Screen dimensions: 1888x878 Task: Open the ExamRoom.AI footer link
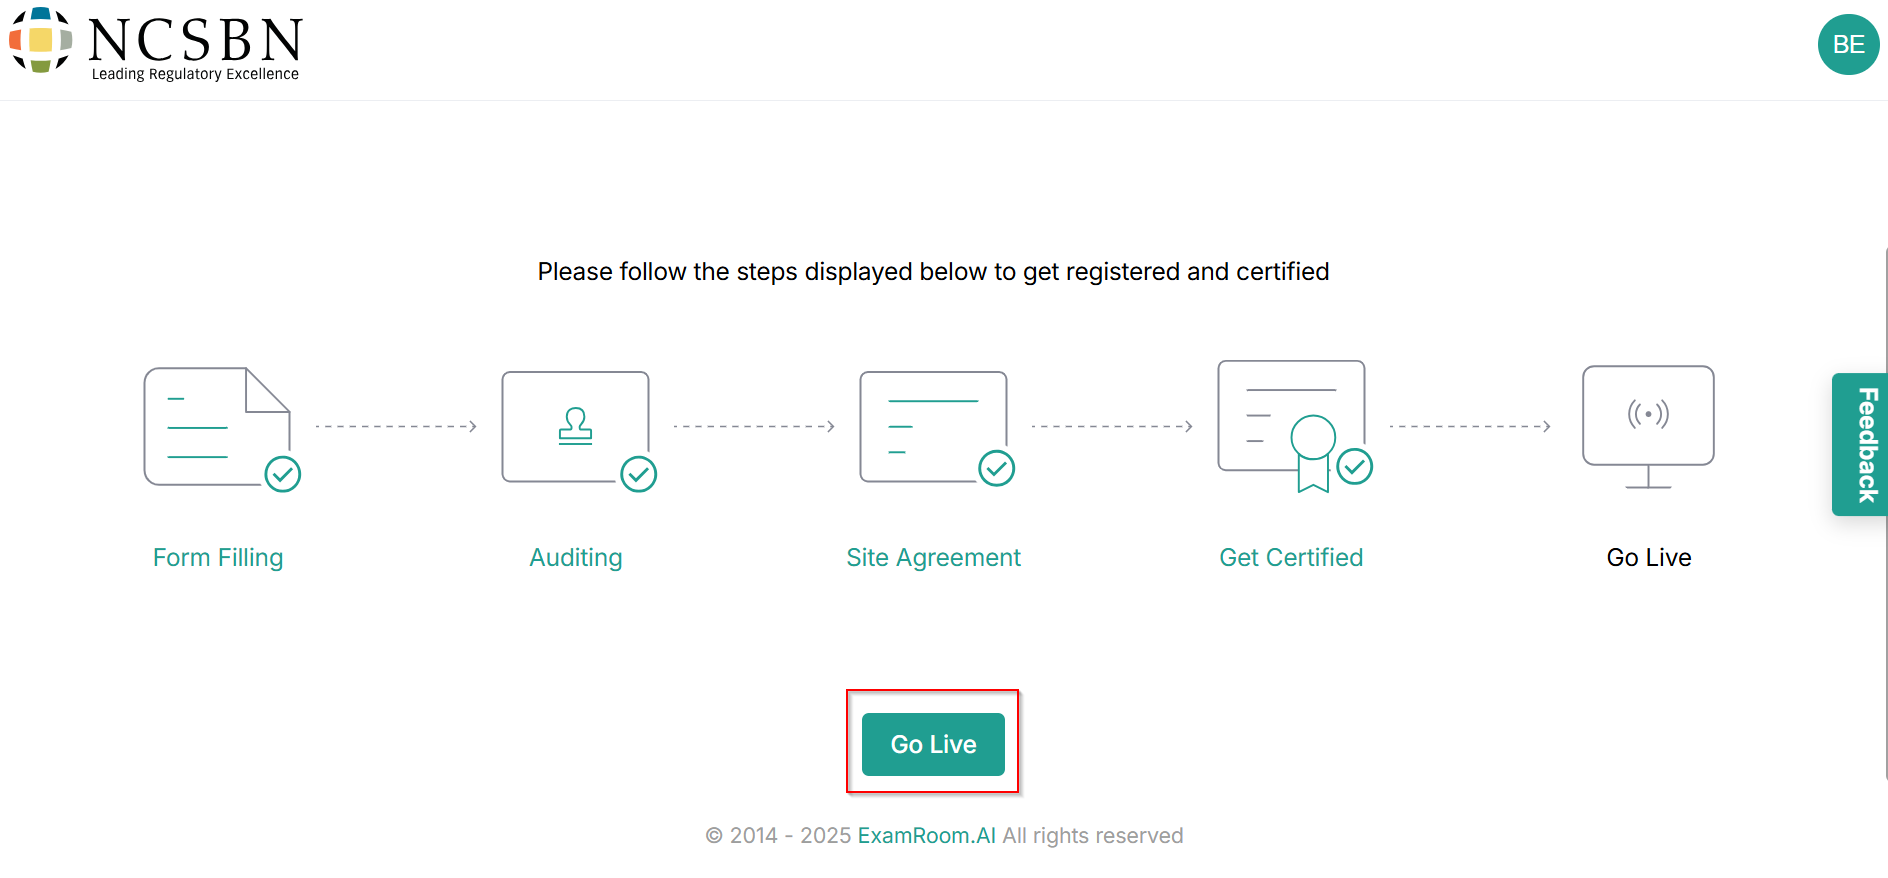(x=926, y=836)
